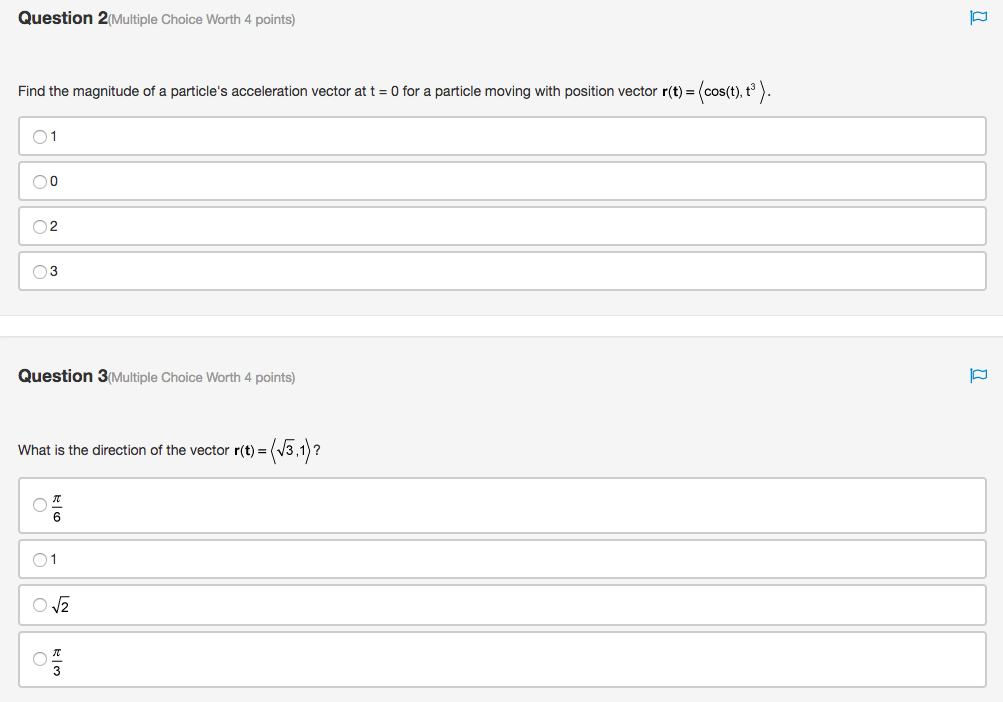Click the answer box containing √2
This screenshot has width=1003, height=702.
pyautogui.click(x=502, y=605)
